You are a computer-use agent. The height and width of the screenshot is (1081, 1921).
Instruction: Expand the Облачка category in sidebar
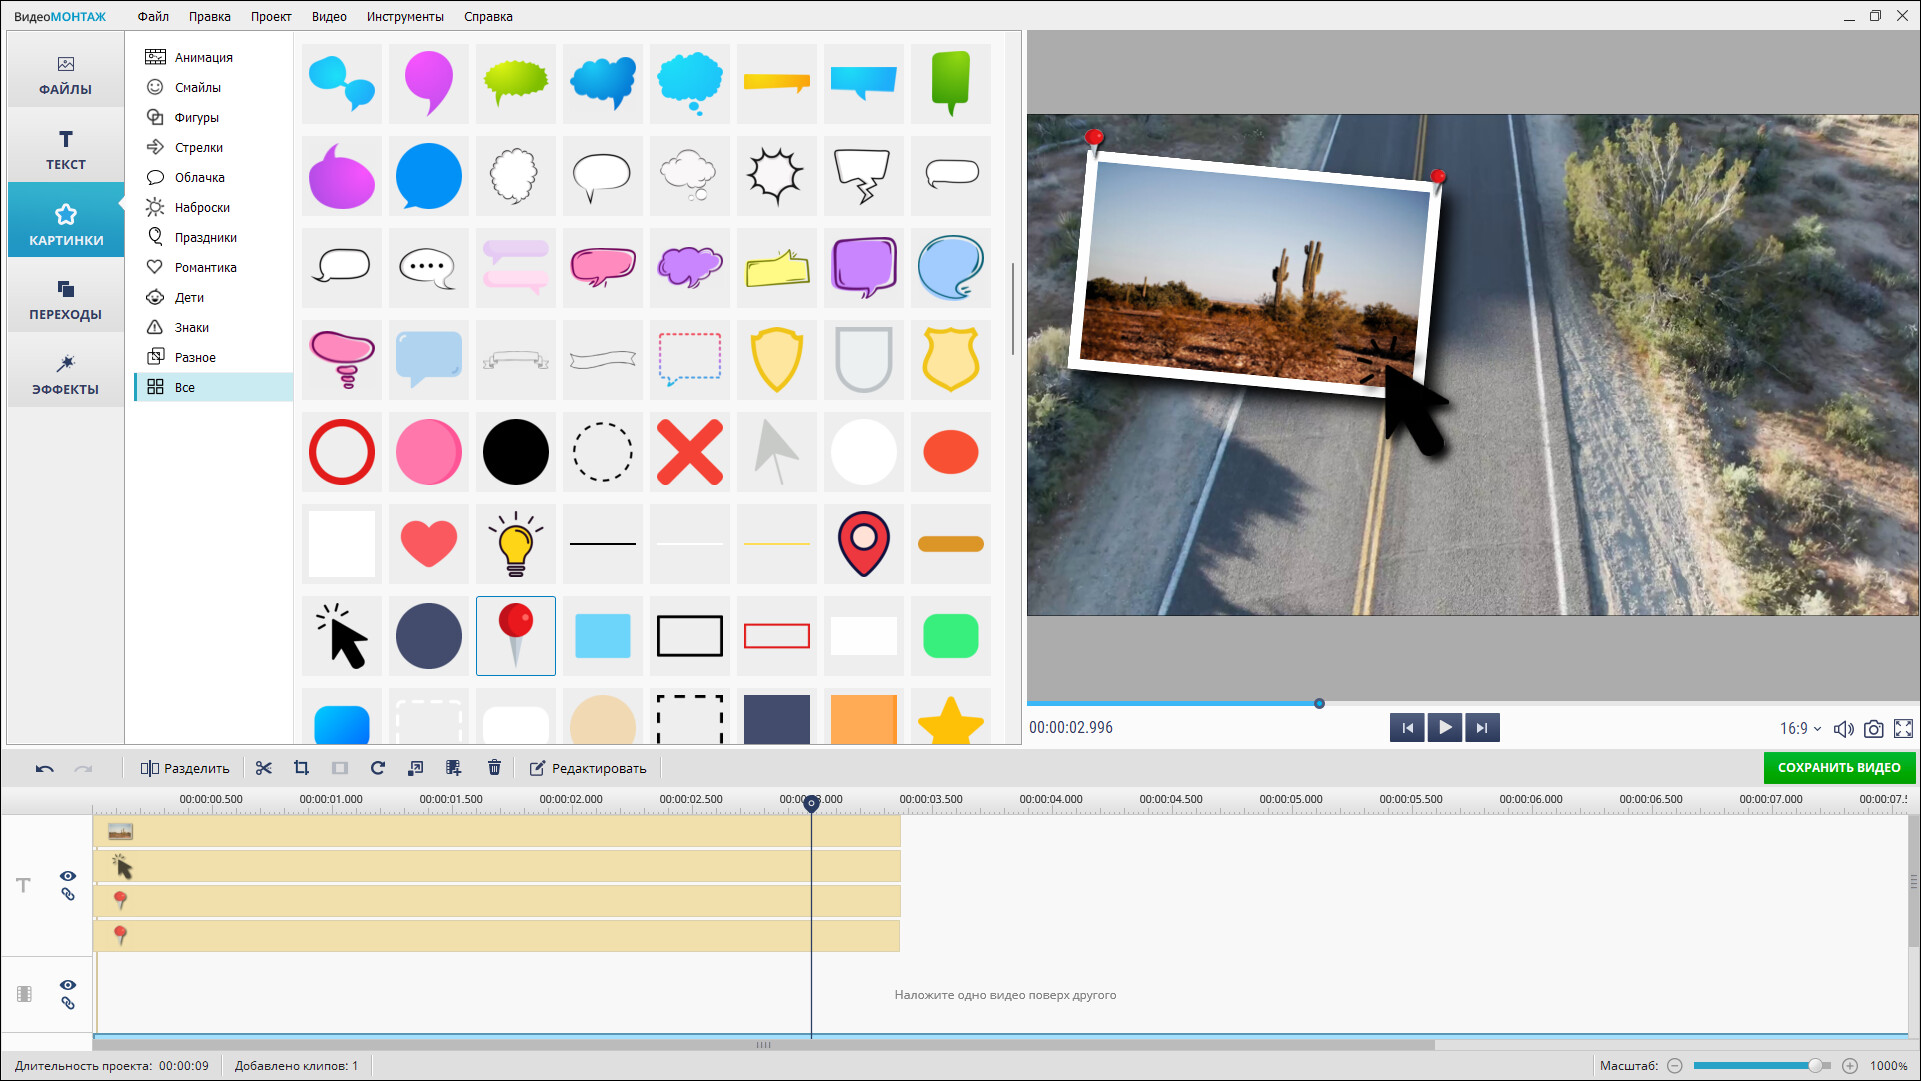click(199, 177)
